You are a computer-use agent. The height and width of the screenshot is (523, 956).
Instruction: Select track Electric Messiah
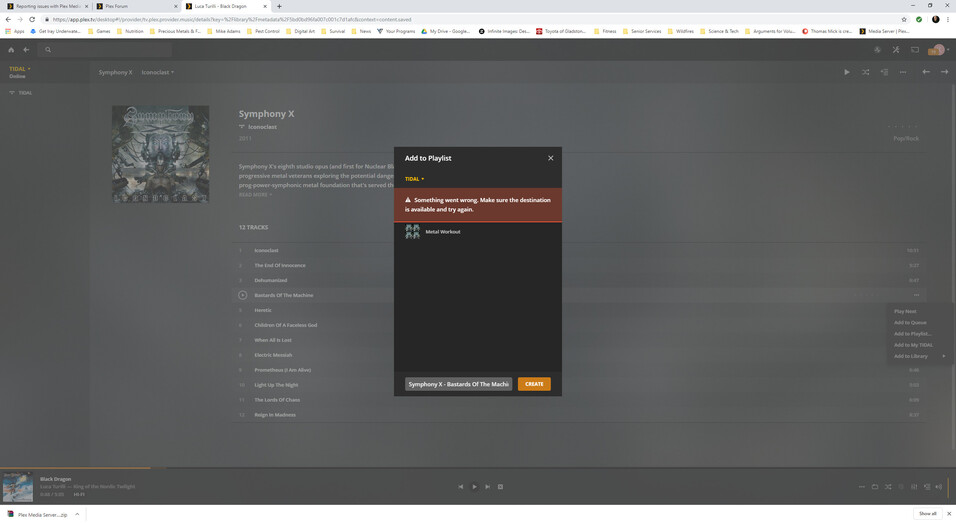(273, 355)
